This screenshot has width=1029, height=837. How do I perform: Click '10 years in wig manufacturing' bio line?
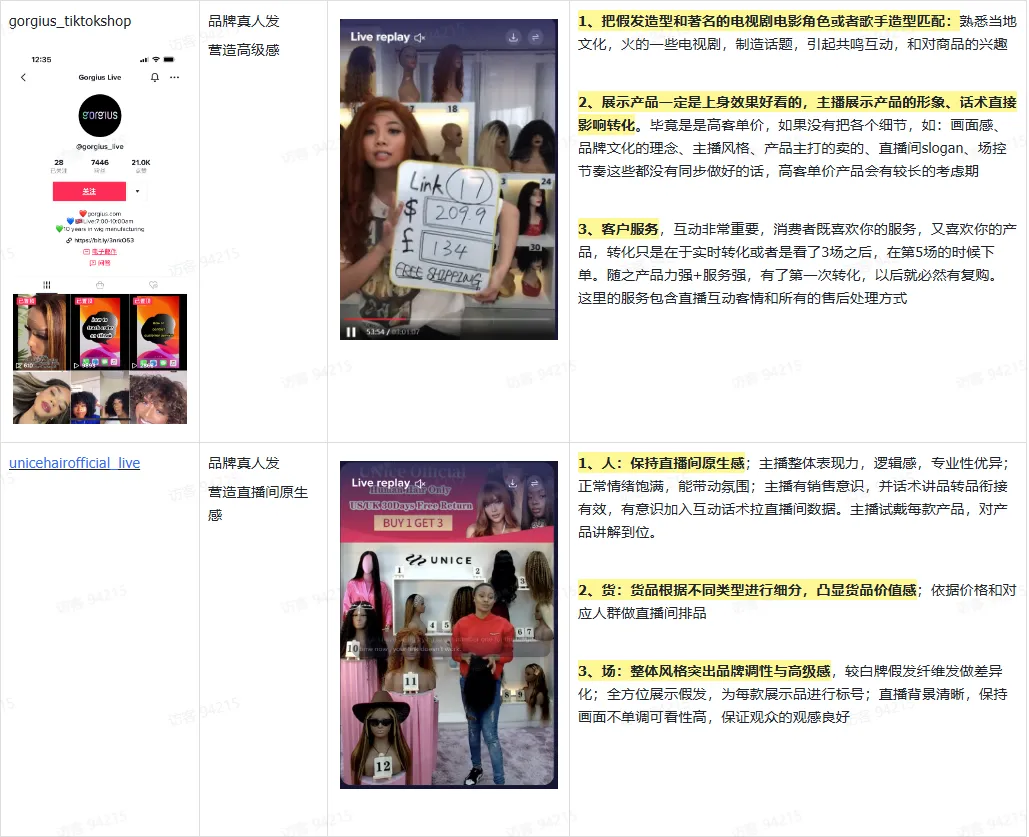[100, 229]
